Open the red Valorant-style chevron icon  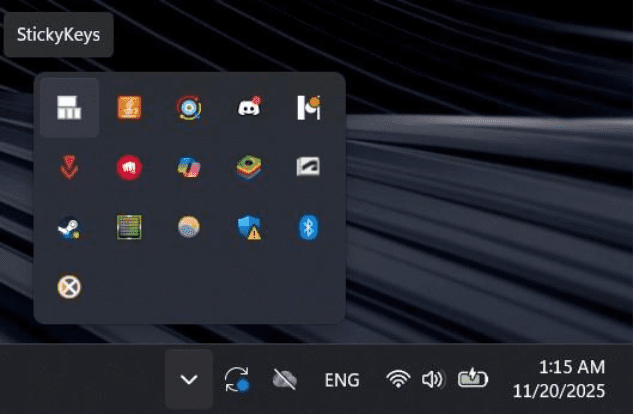[69, 167]
